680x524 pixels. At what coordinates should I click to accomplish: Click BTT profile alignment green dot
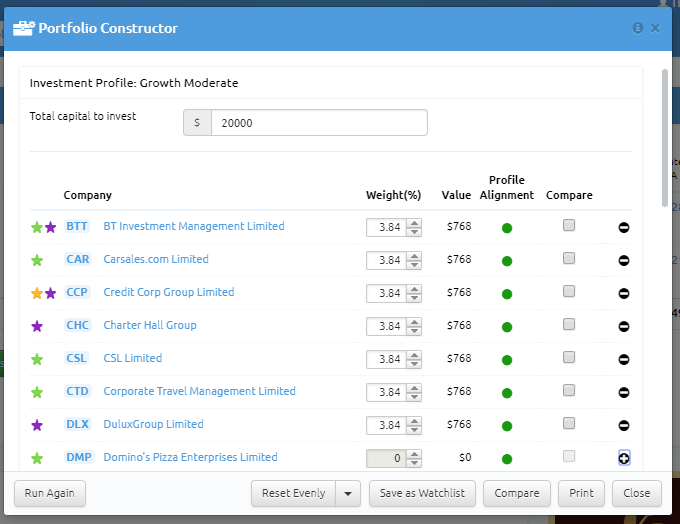[x=507, y=228]
